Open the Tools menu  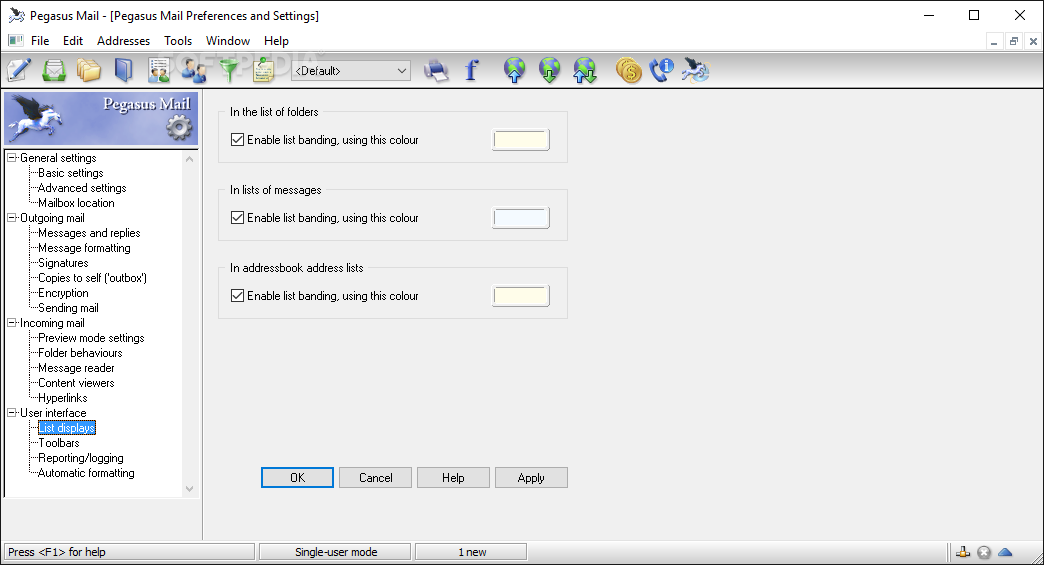178,41
